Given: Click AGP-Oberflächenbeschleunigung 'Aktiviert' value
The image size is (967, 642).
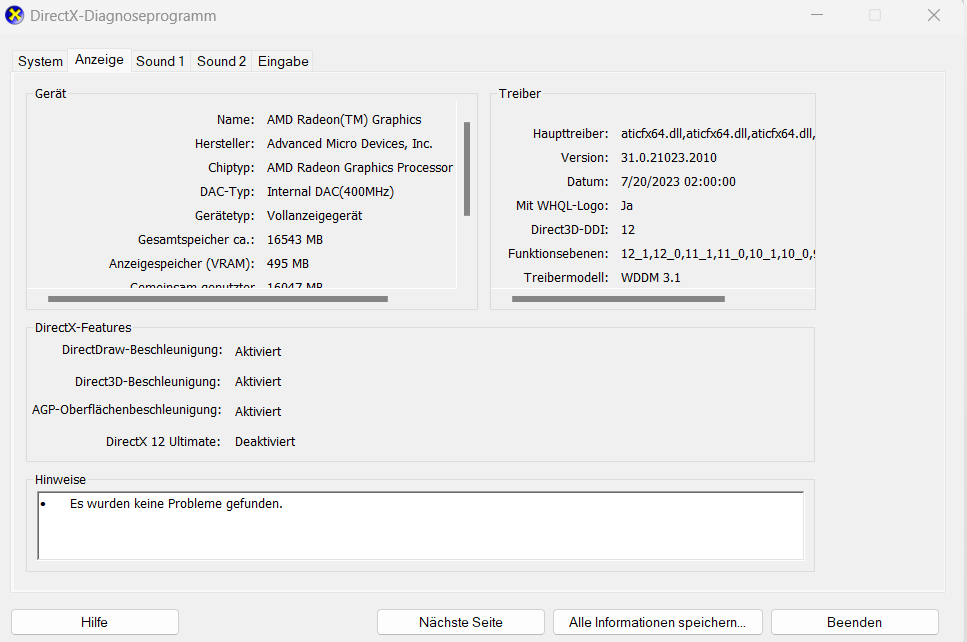Looking at the screenshot, I should [258, 411].
